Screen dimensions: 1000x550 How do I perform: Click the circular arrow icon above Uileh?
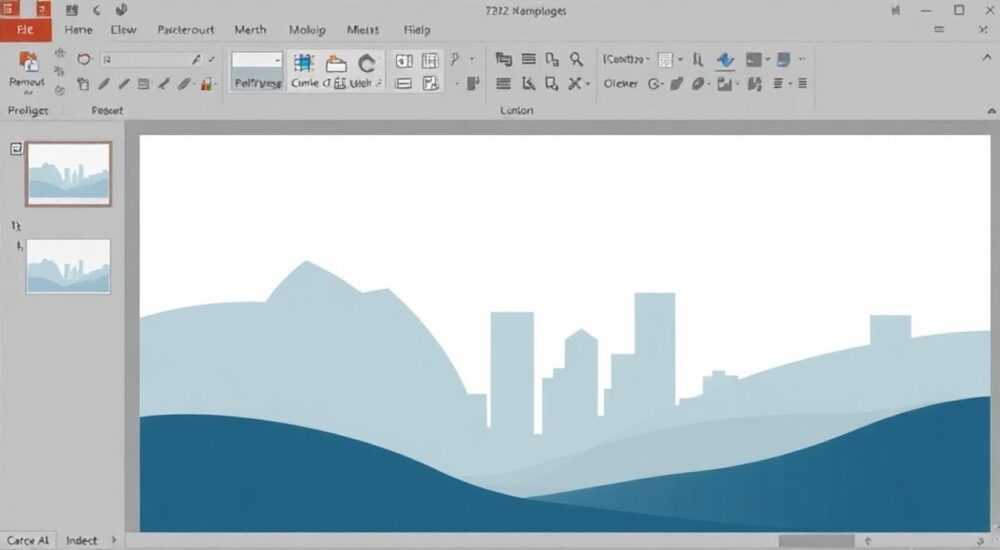pos(367,63)
